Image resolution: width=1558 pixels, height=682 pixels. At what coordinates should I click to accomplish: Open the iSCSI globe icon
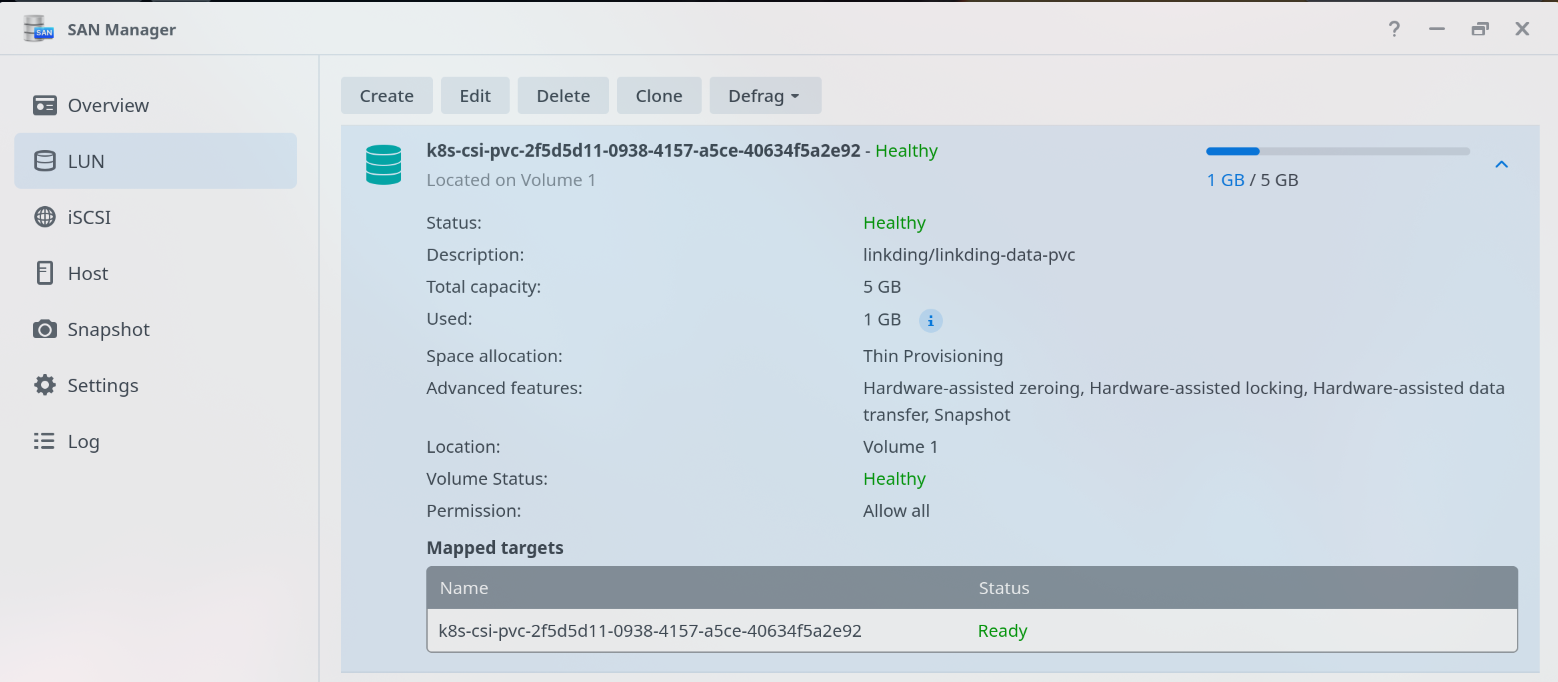point(44,217)
